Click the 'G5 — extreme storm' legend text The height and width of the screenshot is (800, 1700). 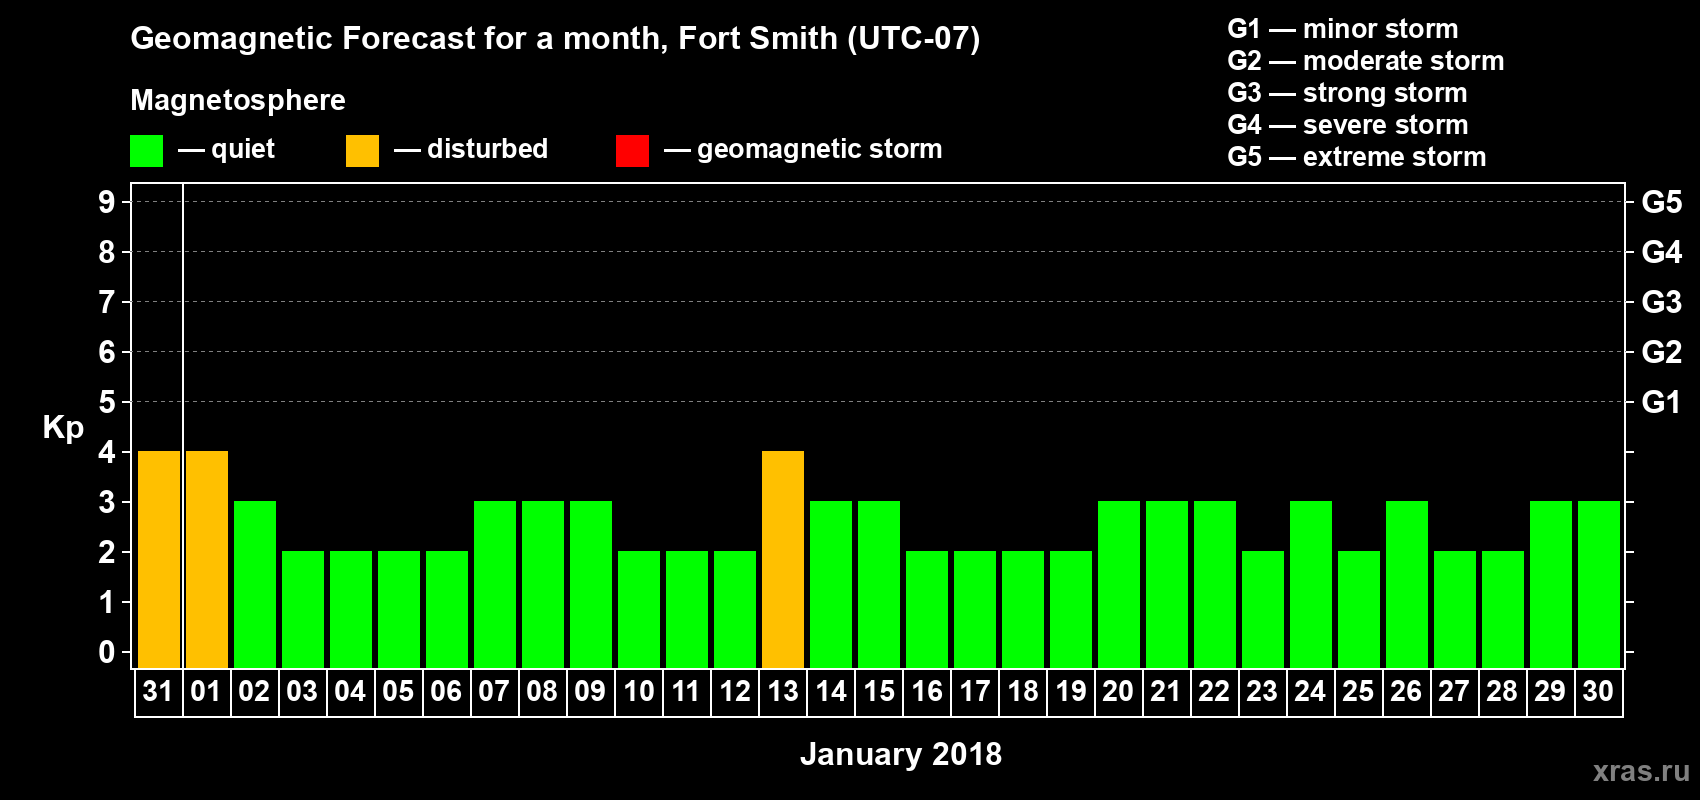(x=1357, y=157)
